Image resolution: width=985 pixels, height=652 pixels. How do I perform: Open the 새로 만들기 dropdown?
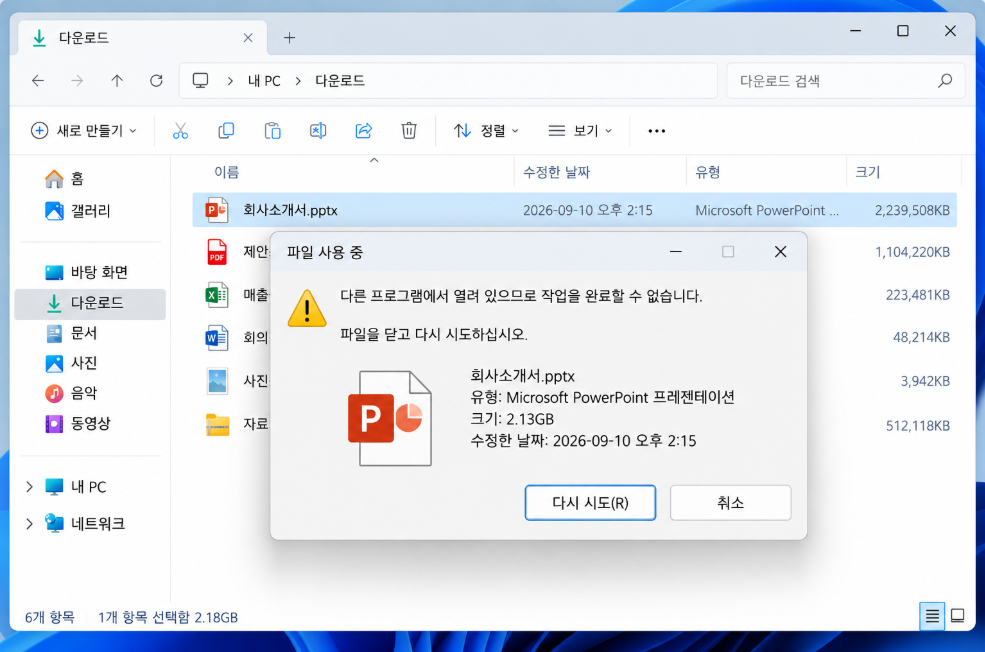pyautogui.click(x=84, y=131)
